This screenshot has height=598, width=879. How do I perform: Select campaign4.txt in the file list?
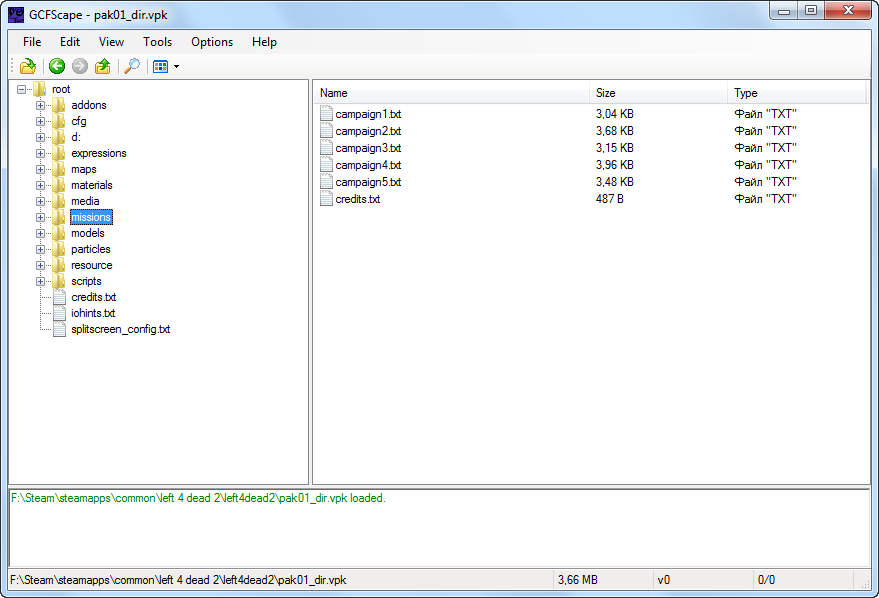(x=368, y=165)
